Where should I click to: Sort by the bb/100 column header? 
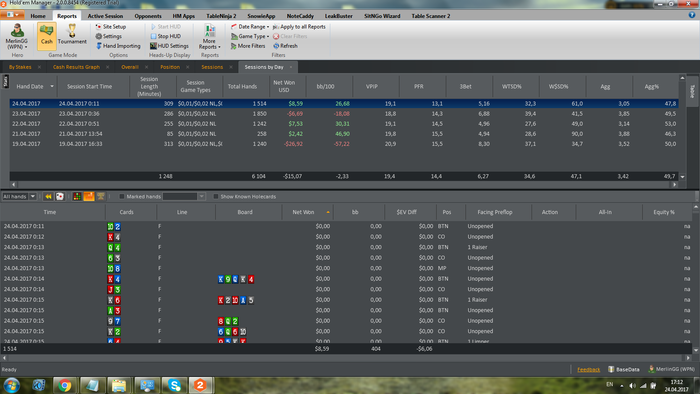pos(325,87)
